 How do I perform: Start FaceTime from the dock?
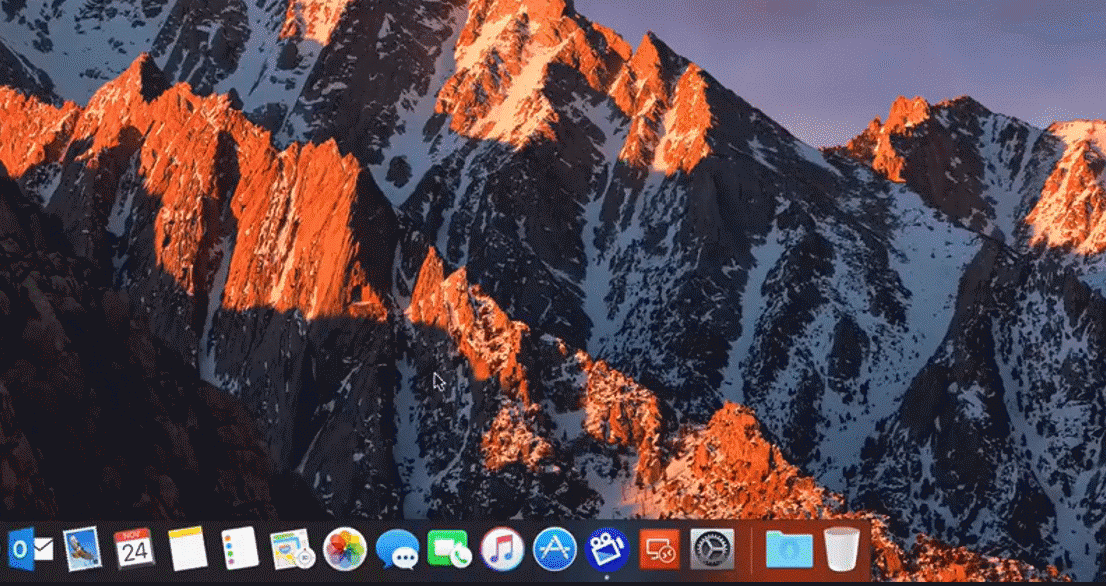pyautogui.click(x=450, y=548)
